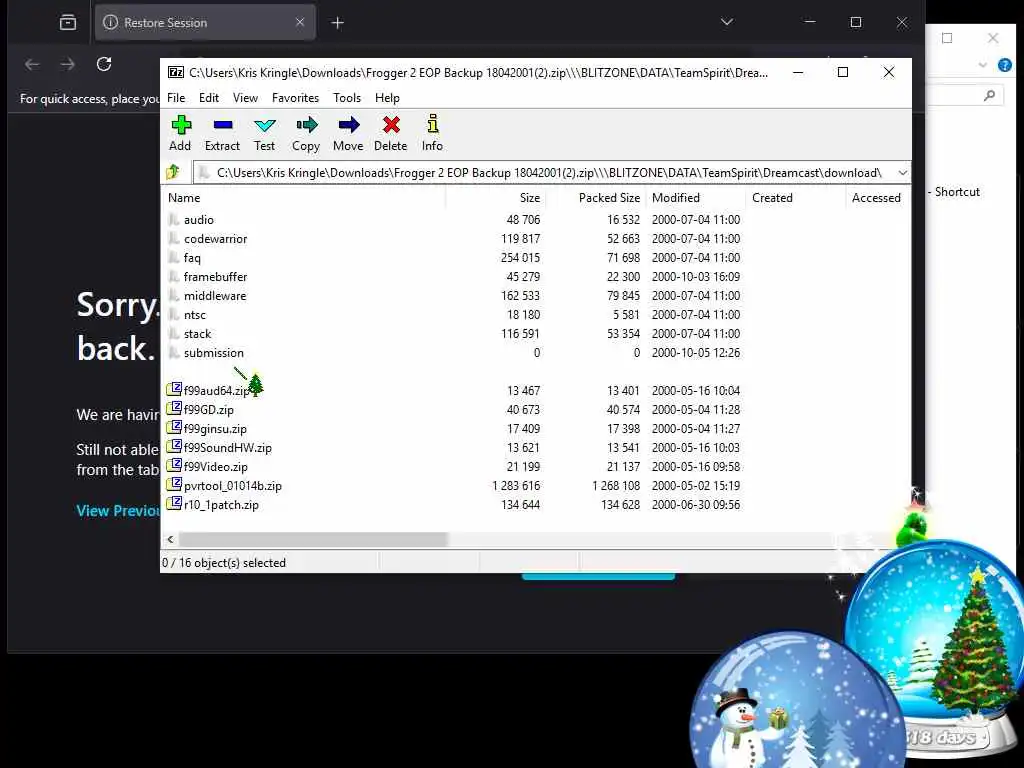
Task: Click the Extract toolbar icon
Action: 223,124
